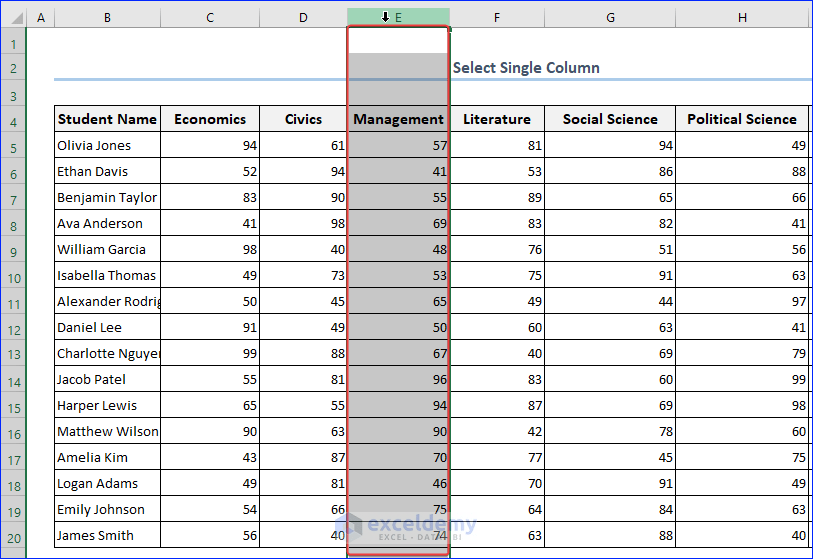Click the Social Science header cell

pos(610,119)
